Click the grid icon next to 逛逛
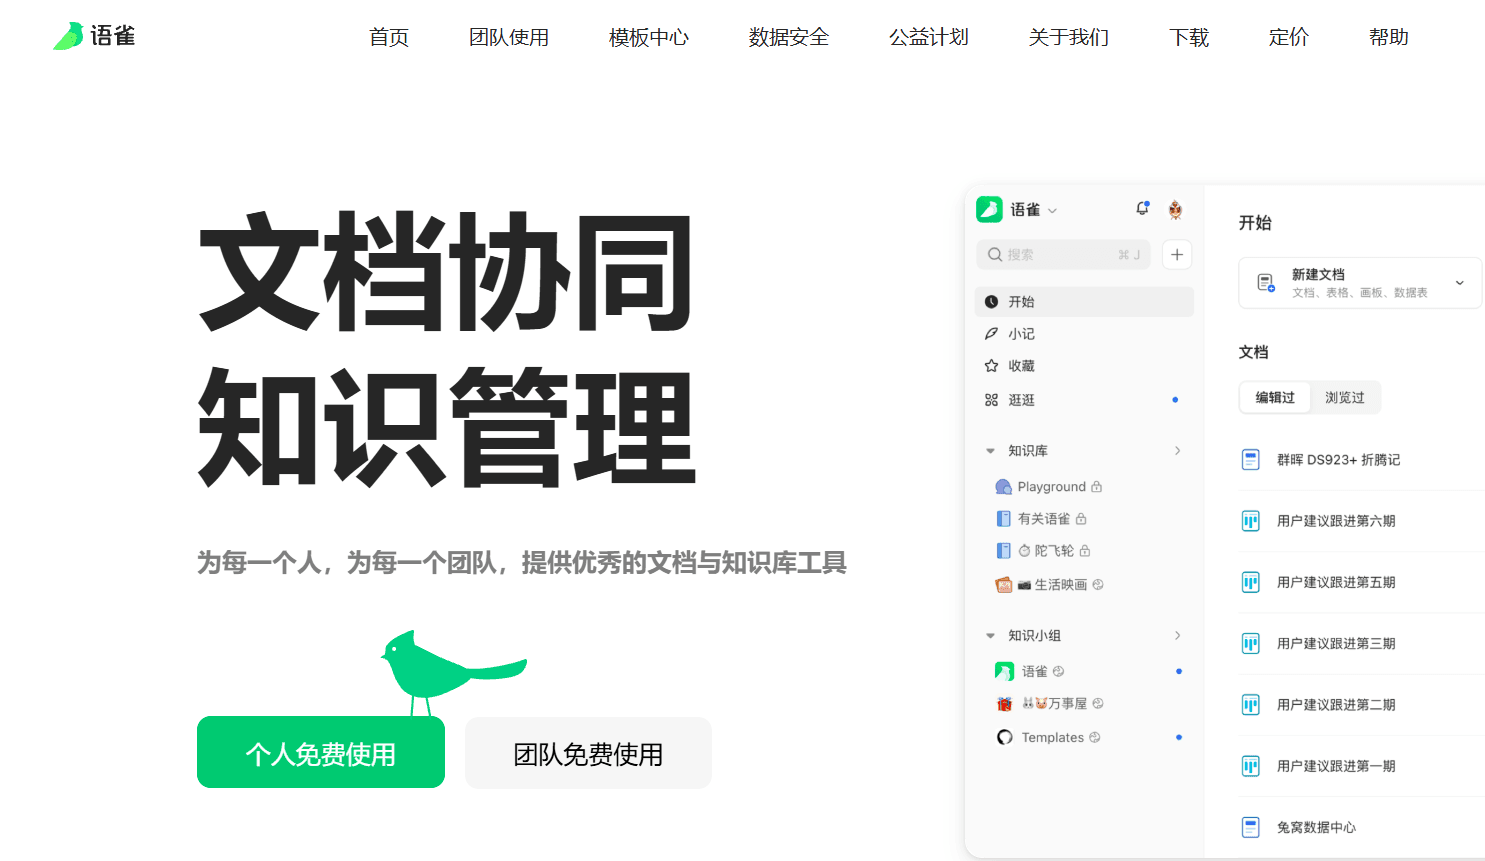This screenshot has height=861, width=1485. 991,400
